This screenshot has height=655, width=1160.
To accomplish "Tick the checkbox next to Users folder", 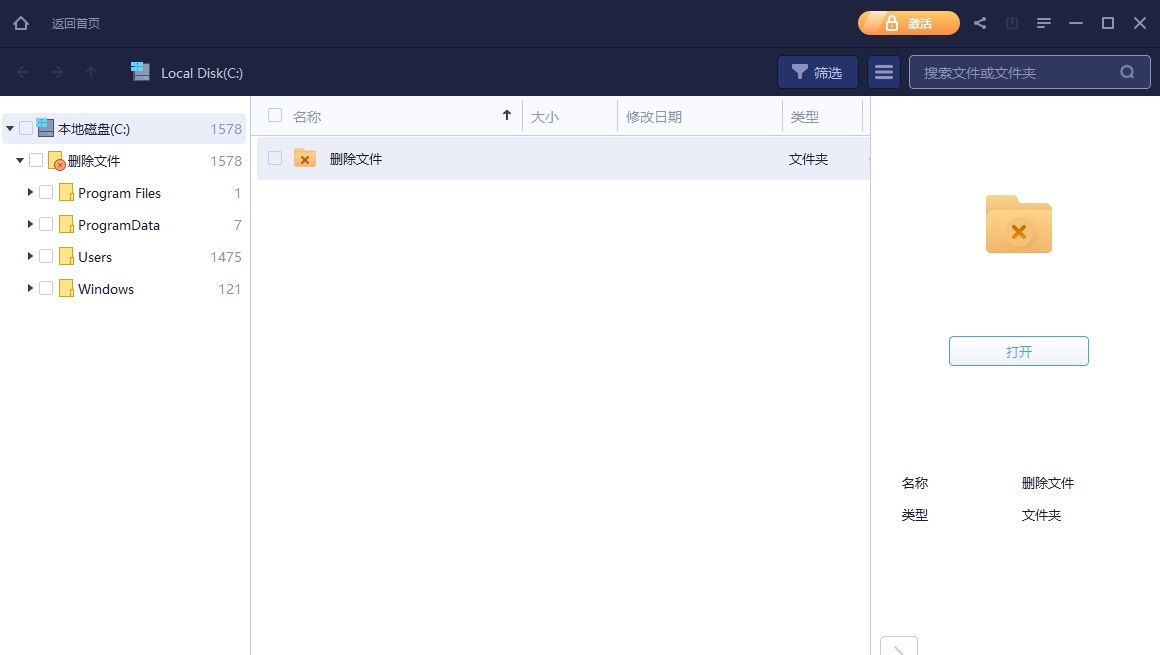I will coord(46,256).
